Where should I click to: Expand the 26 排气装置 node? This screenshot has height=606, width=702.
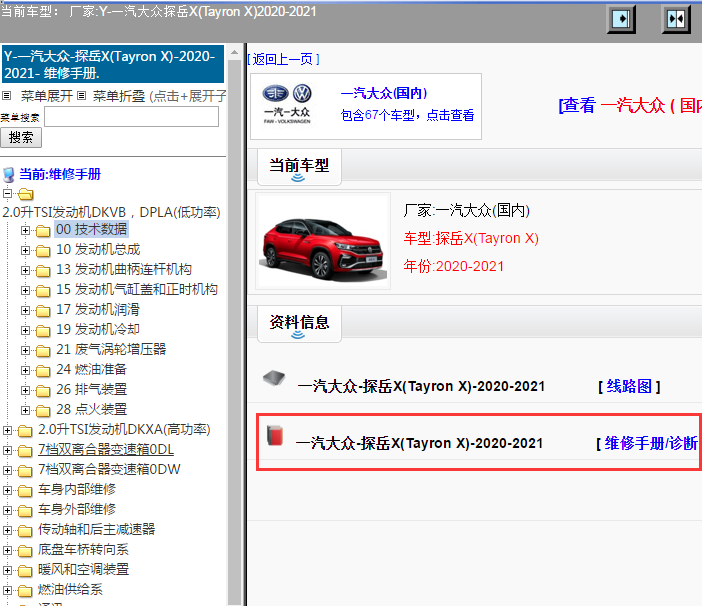(x=26, y=390)
